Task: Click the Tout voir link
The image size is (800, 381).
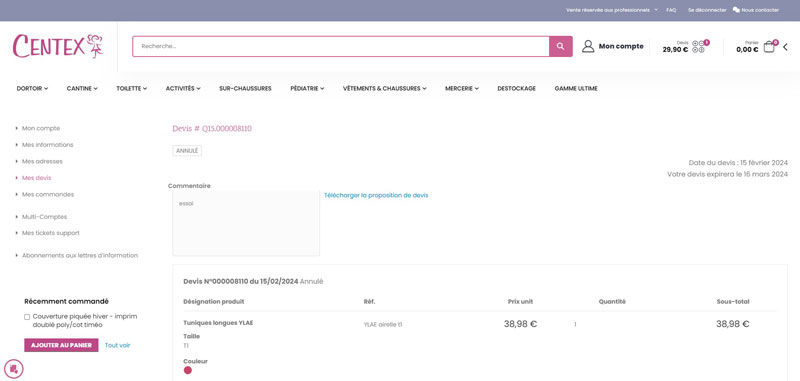Action: click(117, 345)
